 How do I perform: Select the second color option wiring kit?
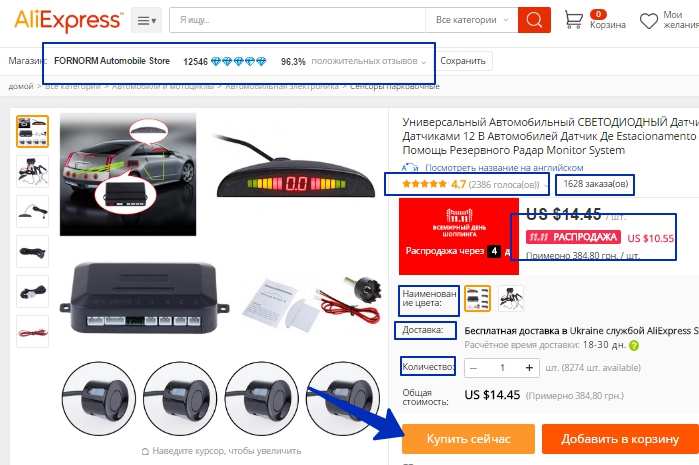coord(510,298)
